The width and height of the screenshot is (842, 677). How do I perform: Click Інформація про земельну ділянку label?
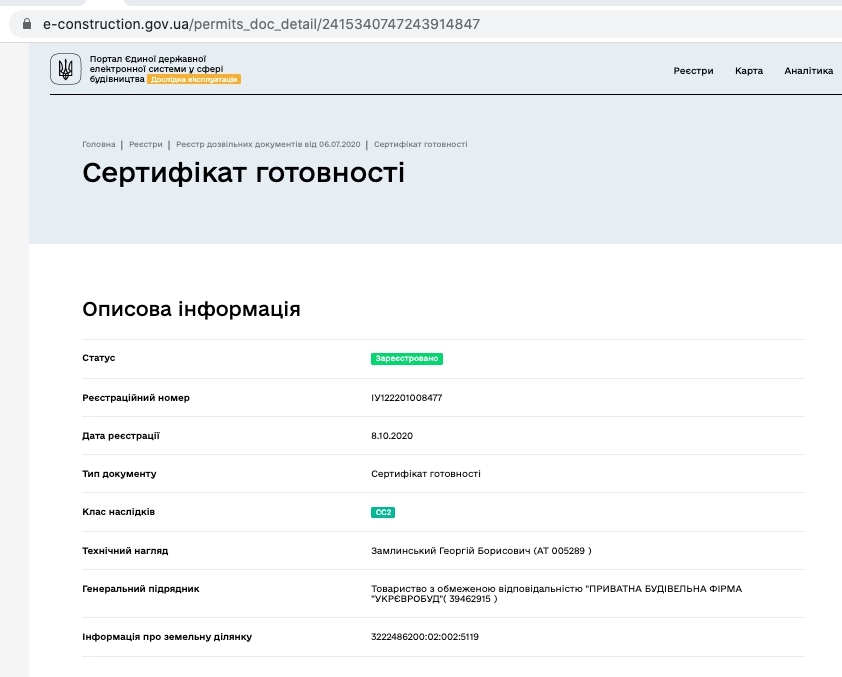pos(167,637)
